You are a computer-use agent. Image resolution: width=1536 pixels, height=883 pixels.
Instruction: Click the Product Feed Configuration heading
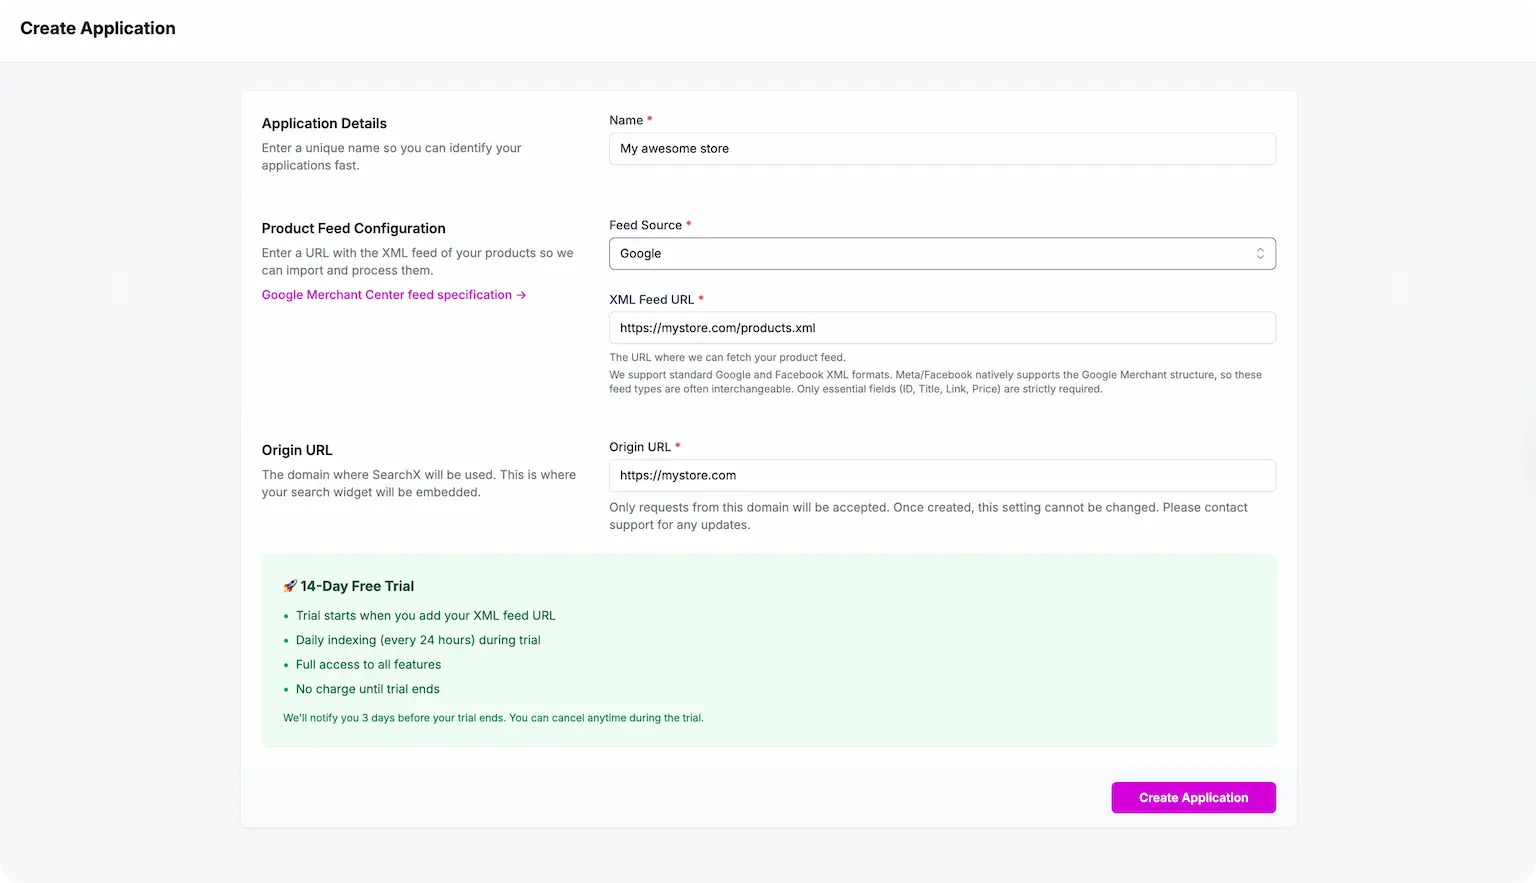(x=353, y=228)
